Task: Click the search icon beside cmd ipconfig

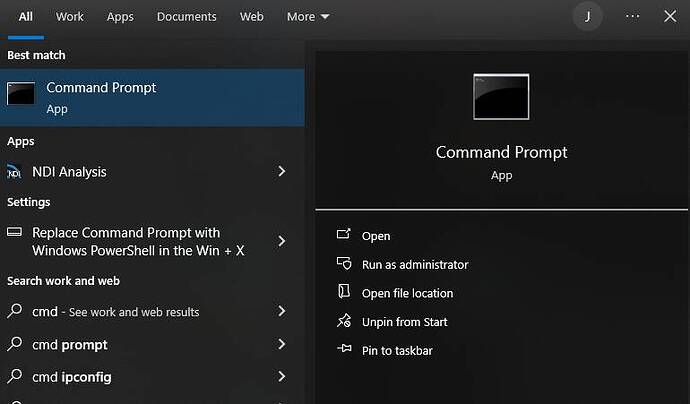Action: 15,377
